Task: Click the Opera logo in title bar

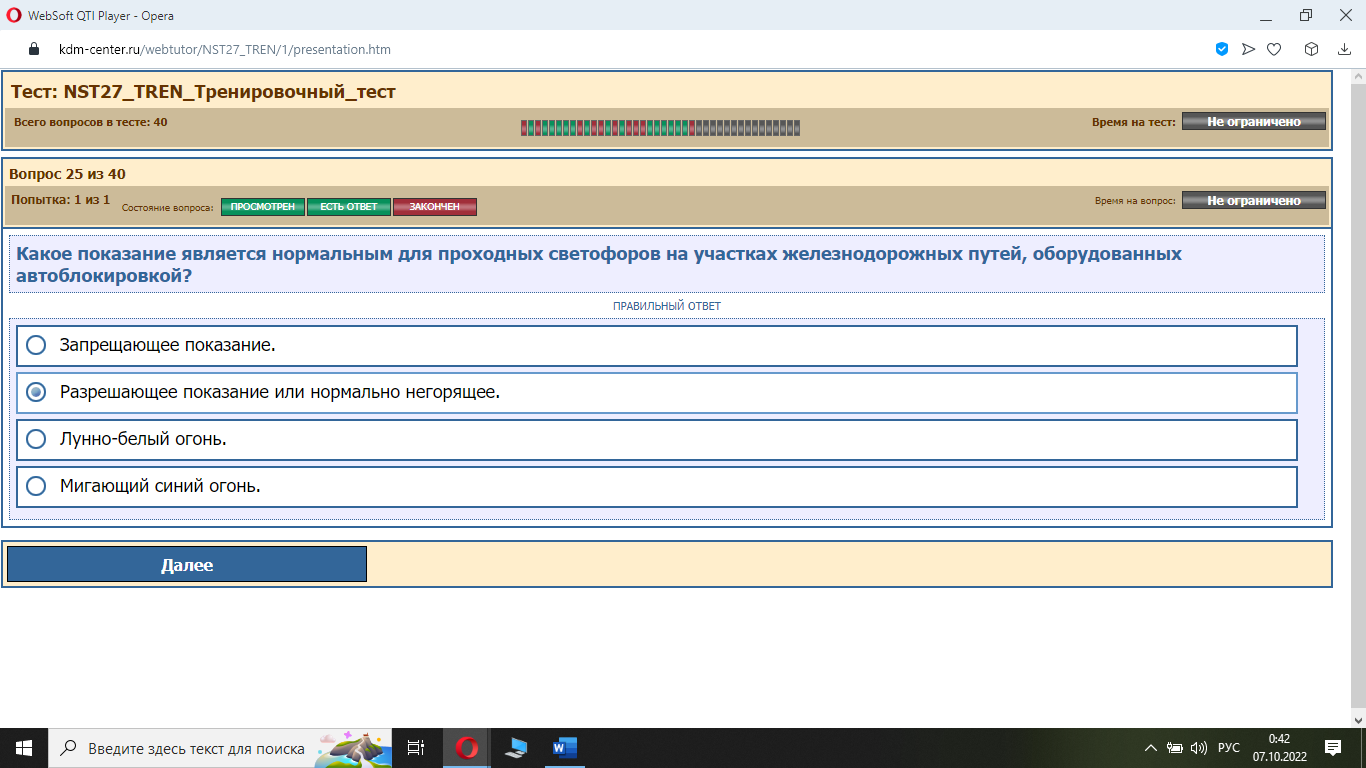Action: [14, 15]
